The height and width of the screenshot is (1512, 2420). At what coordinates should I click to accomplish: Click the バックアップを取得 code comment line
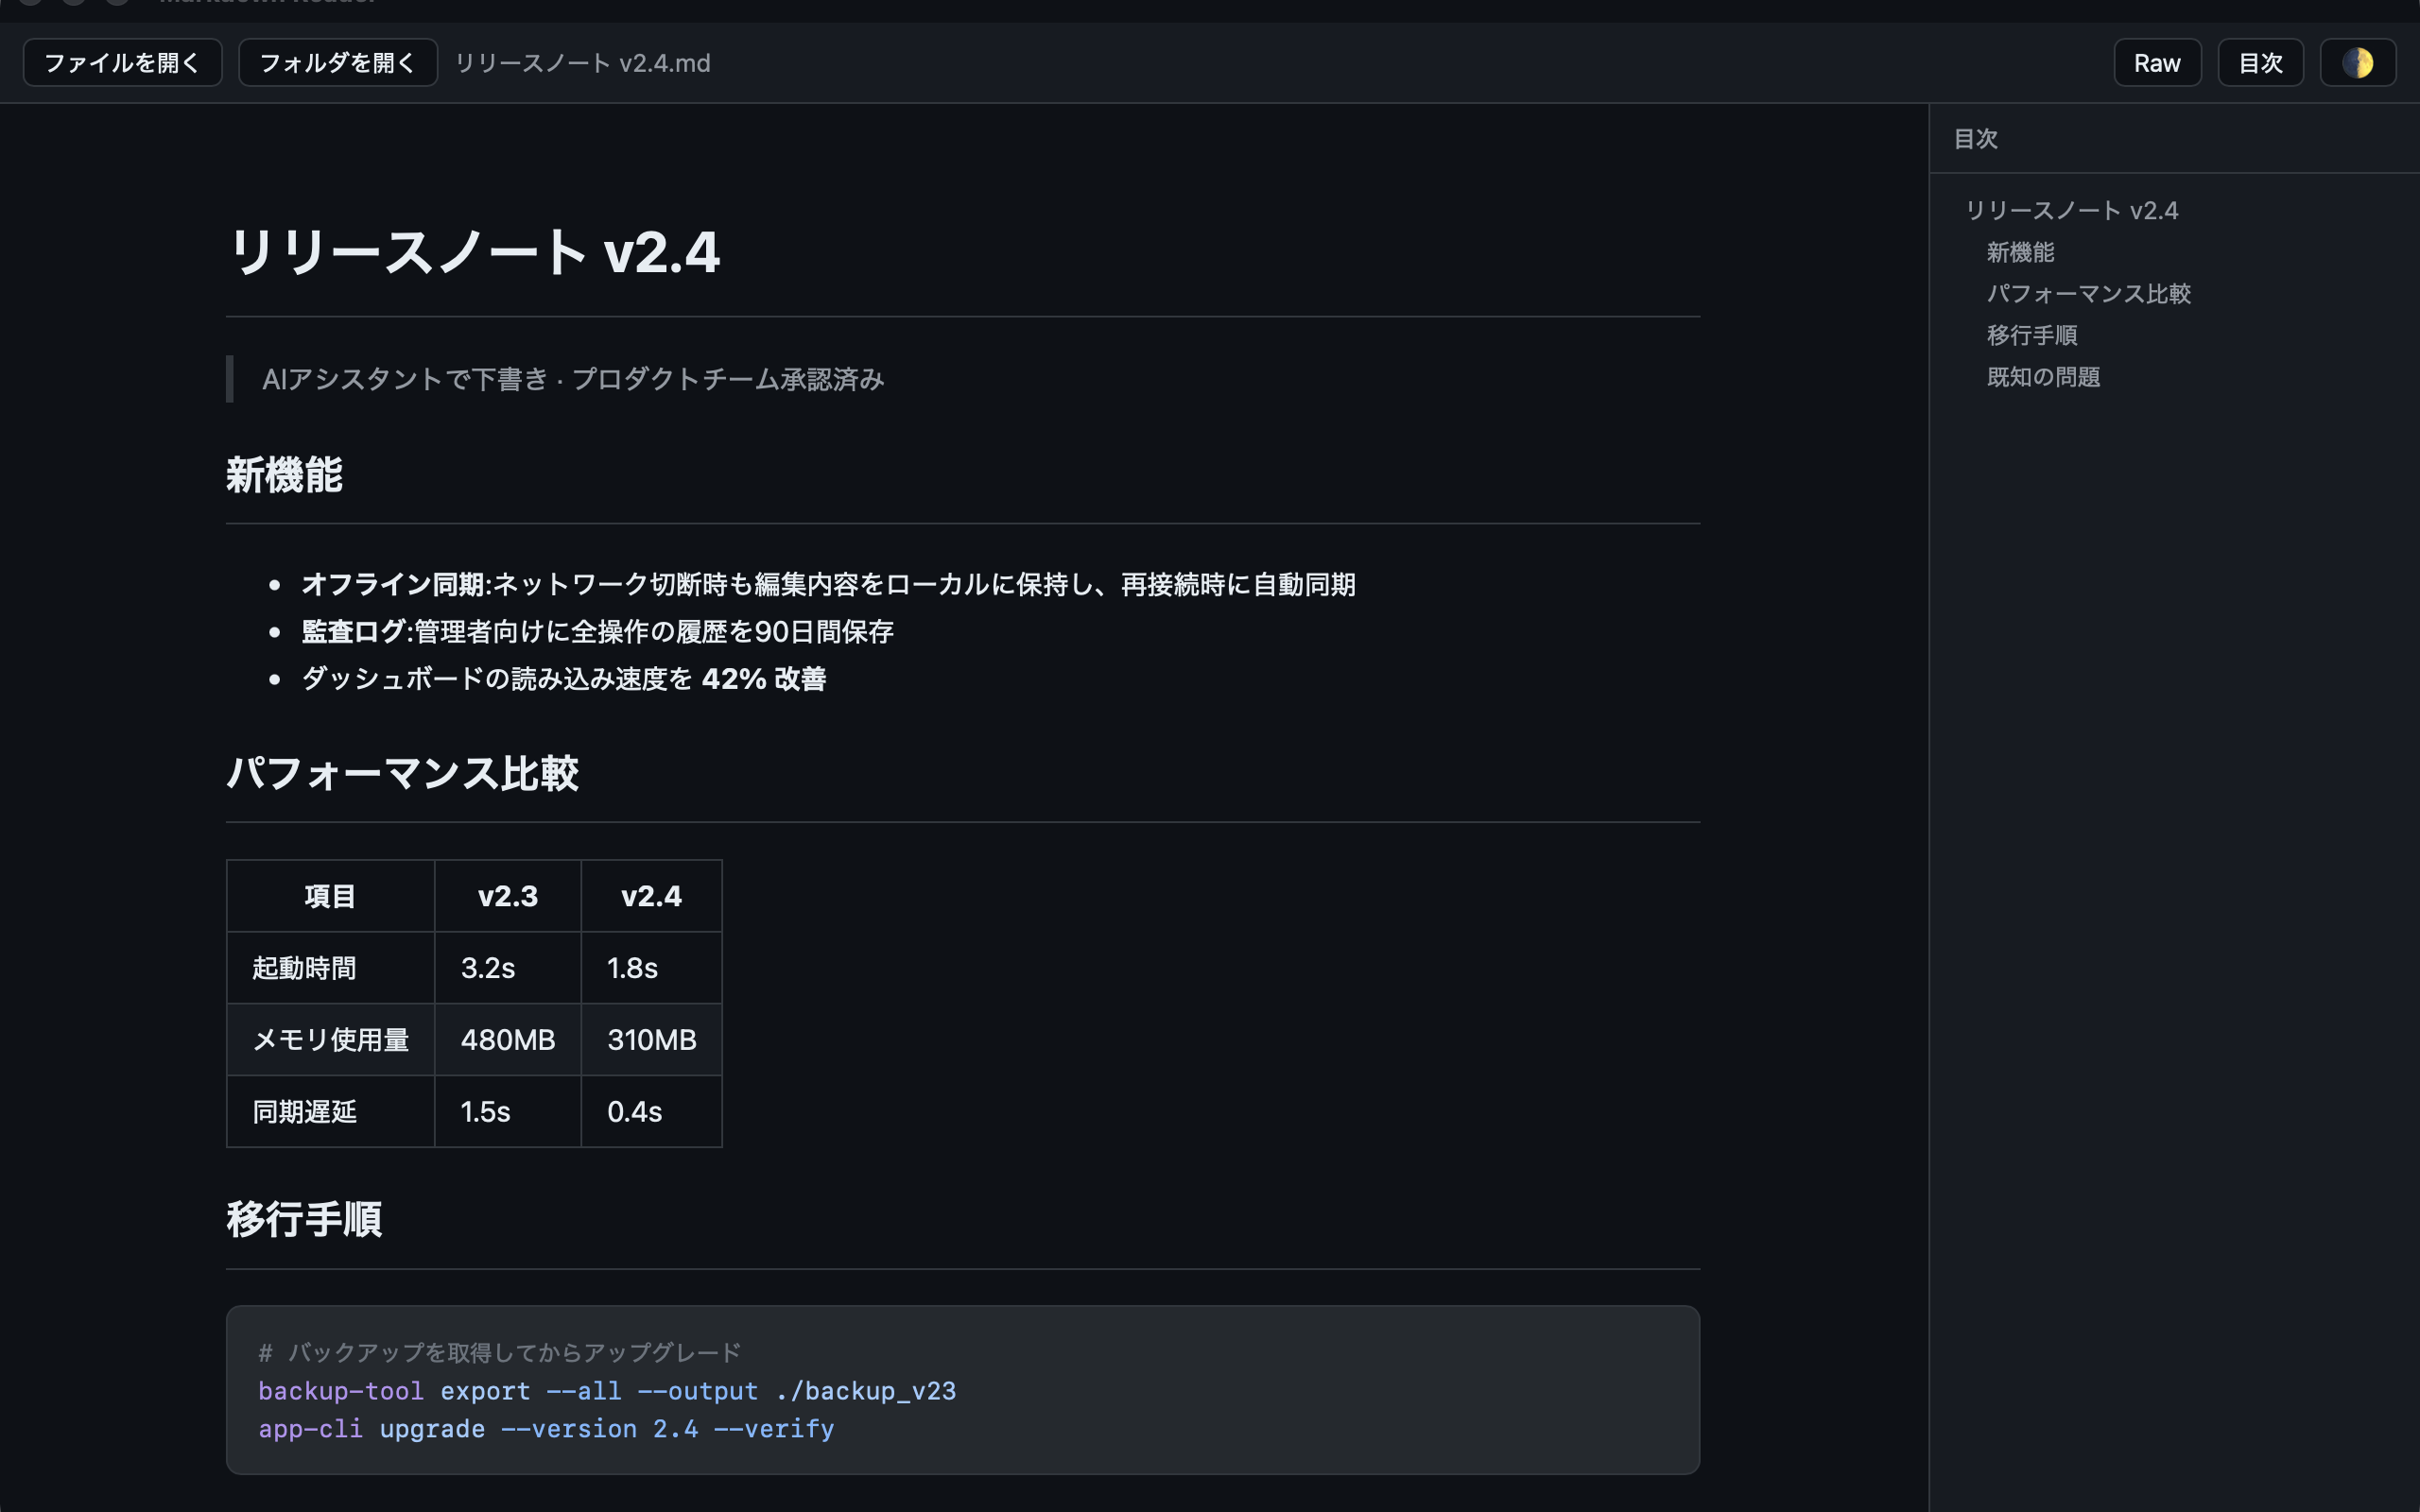pos(500,1353)
